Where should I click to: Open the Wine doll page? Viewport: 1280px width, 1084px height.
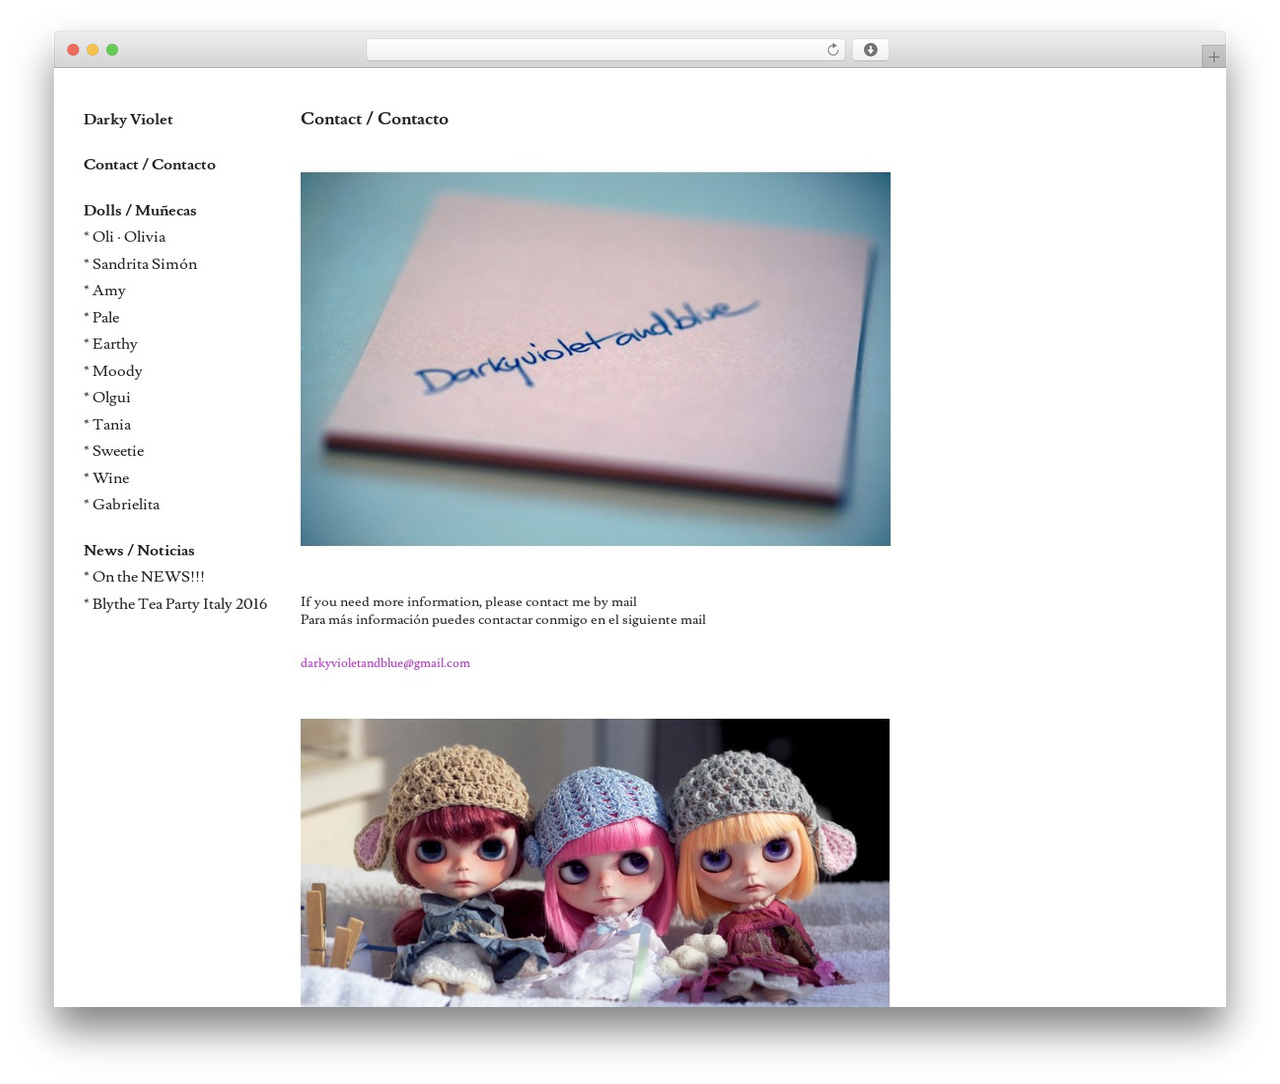click(x=107, y=478)
